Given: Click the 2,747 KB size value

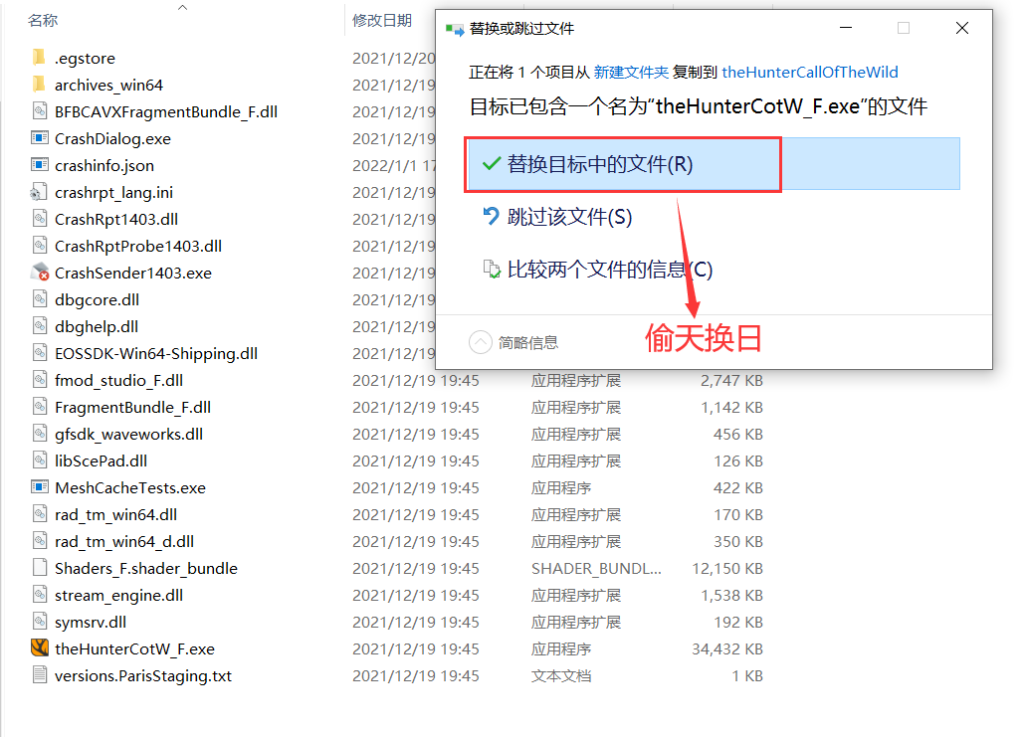Looking at the screenshot, I should tap(731, 380).
